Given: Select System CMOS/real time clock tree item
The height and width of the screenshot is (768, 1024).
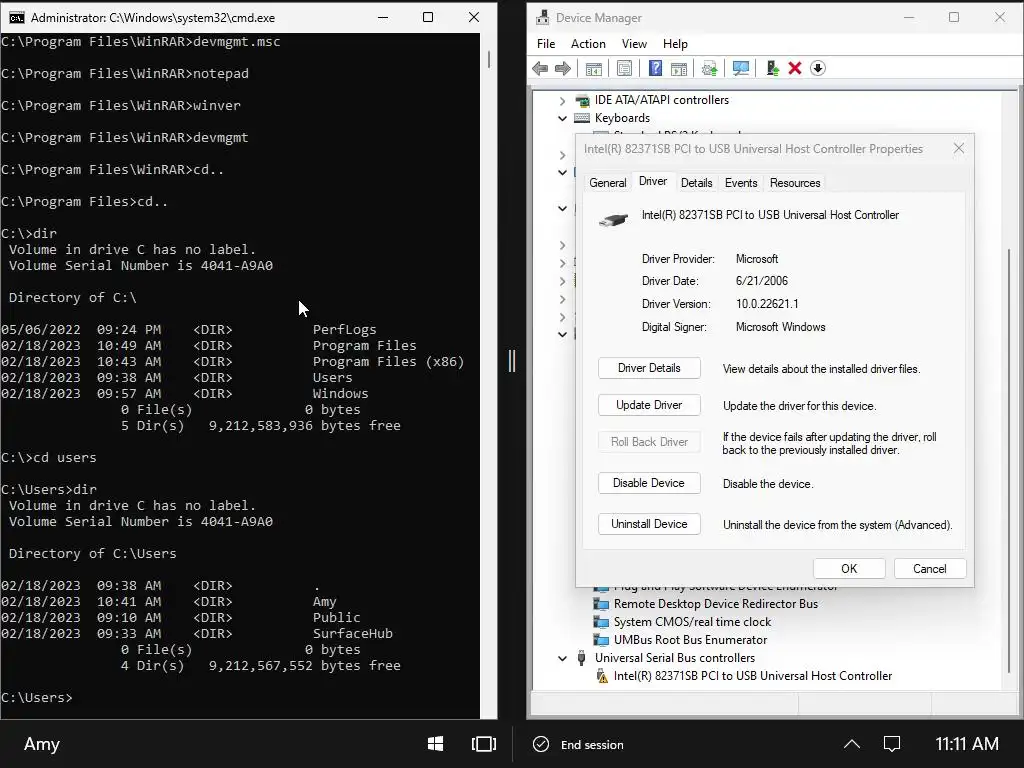Looking at the screenshot, I should [692, 622].
